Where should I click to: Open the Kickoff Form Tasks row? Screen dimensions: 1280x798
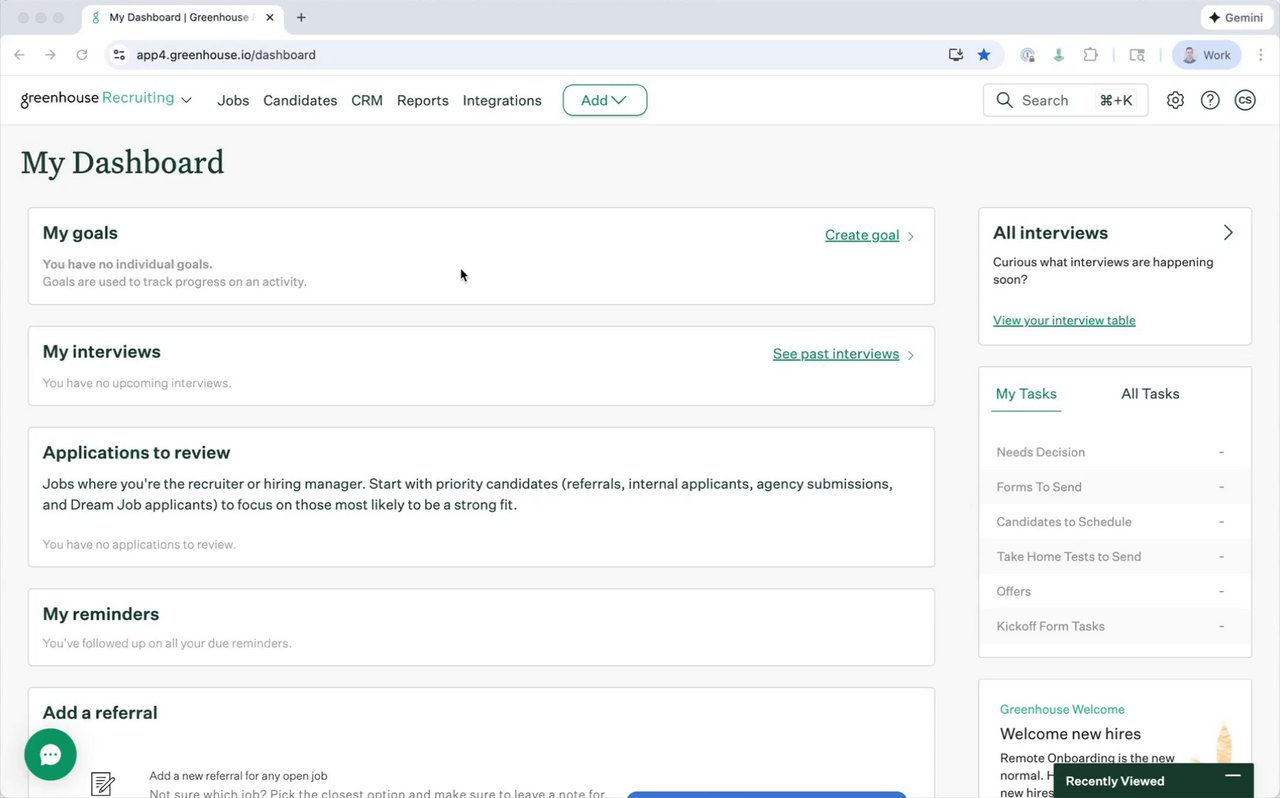point(1114,626)
